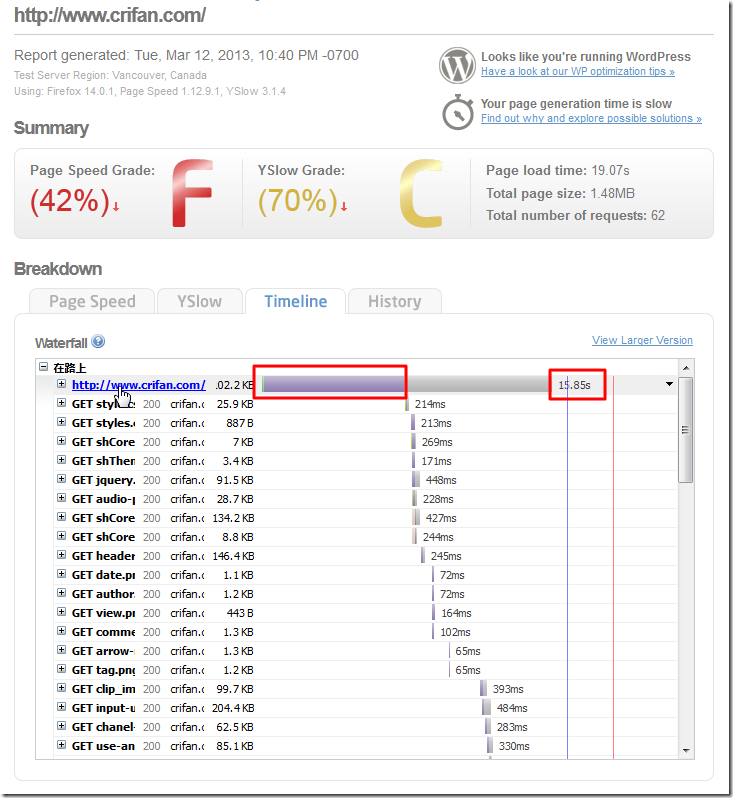Collapse the 在路上 waterfall group

tap(44, 366)
